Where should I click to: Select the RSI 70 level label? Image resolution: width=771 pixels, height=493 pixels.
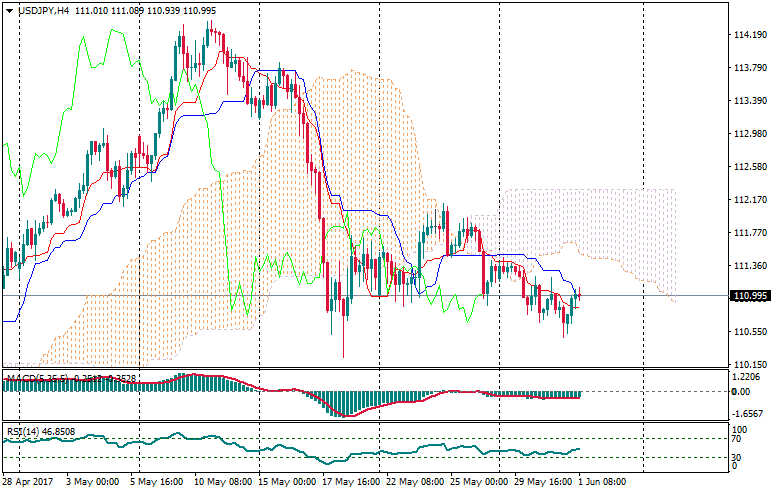click(738, 438)
